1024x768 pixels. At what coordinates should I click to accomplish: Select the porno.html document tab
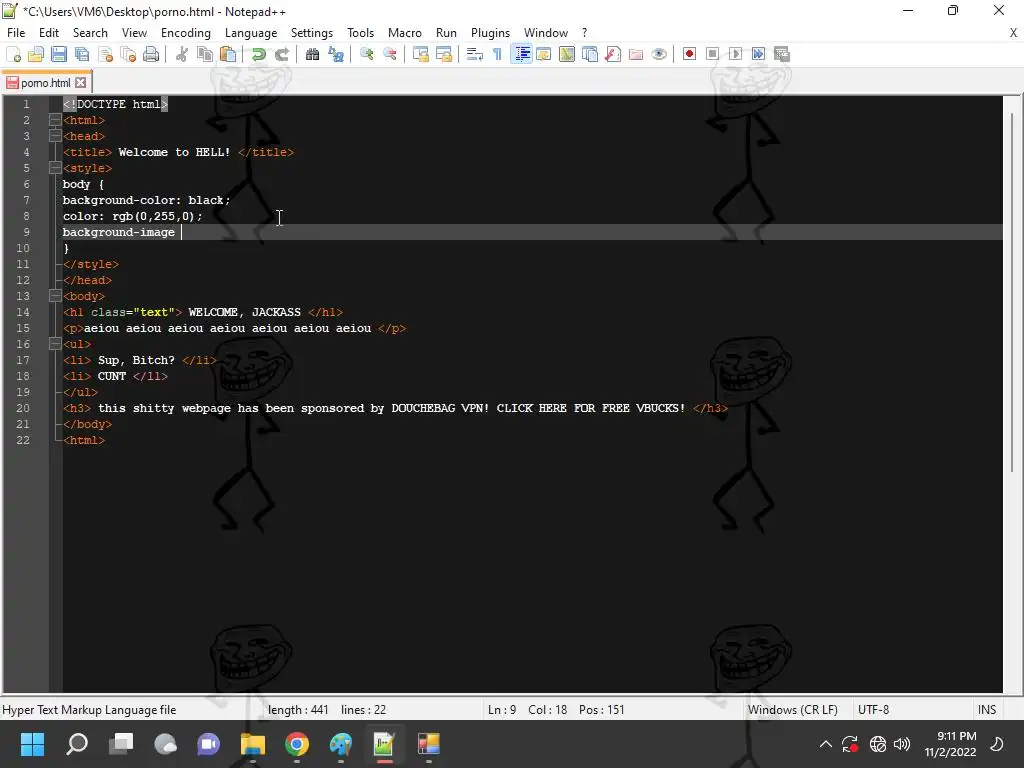click(45, 83)
